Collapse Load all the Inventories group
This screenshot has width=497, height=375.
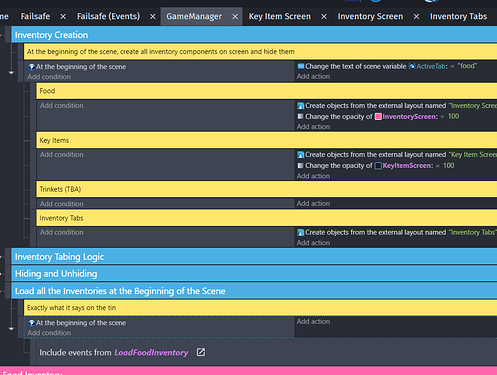tap(2, 291)
